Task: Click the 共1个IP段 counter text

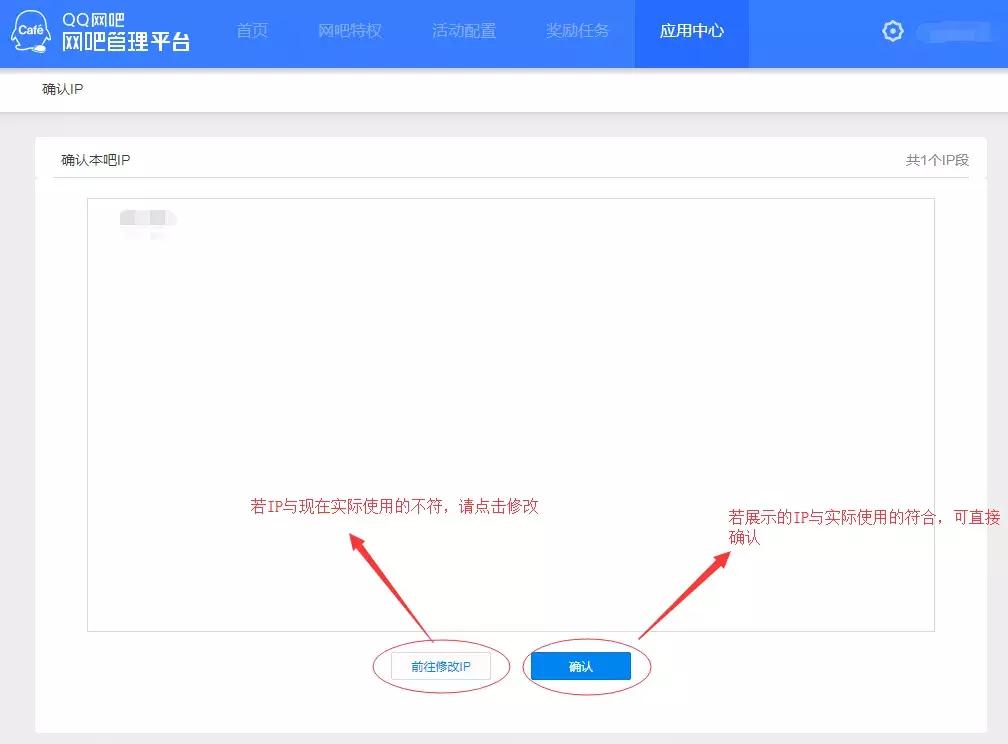Action: 938,159
